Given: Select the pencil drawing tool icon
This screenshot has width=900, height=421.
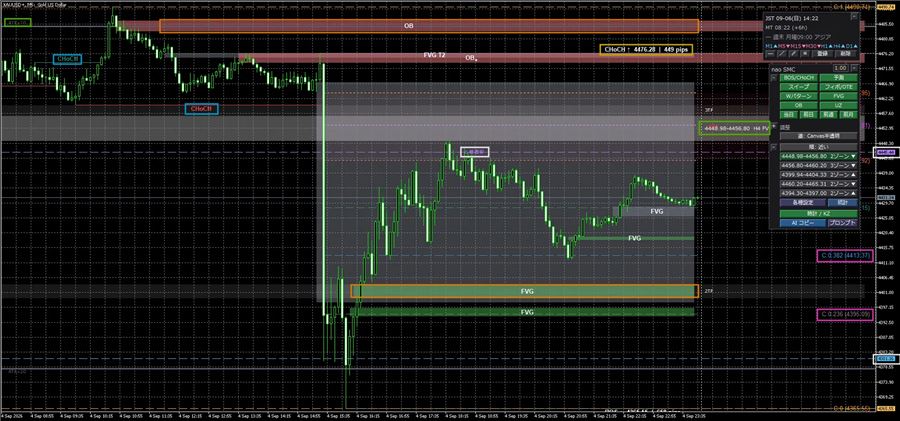Looking at the screenshot, I should tap(793, 53).
